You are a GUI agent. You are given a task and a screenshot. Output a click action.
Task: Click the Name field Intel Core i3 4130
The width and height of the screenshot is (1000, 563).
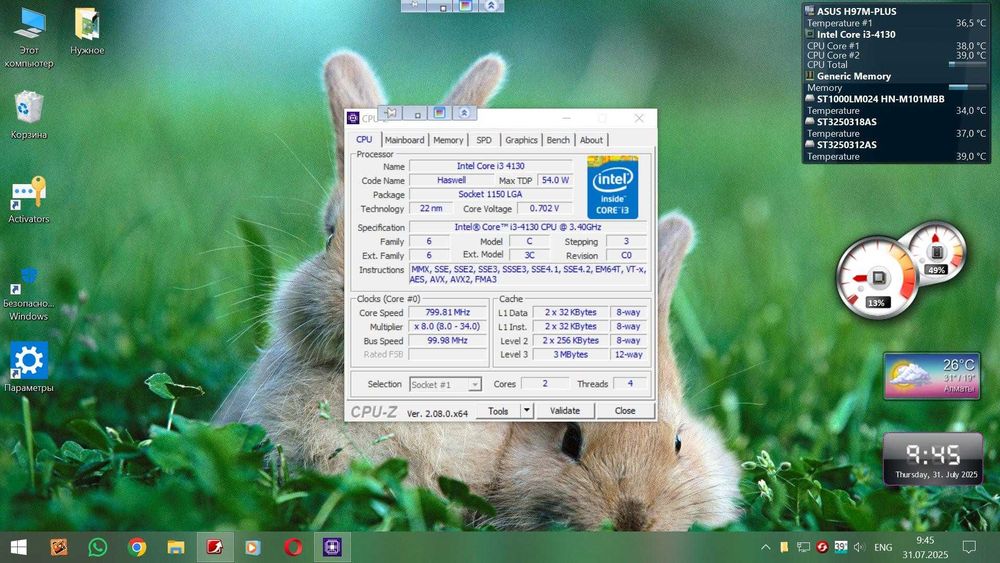pyautogui.click(x=490, y=166)
